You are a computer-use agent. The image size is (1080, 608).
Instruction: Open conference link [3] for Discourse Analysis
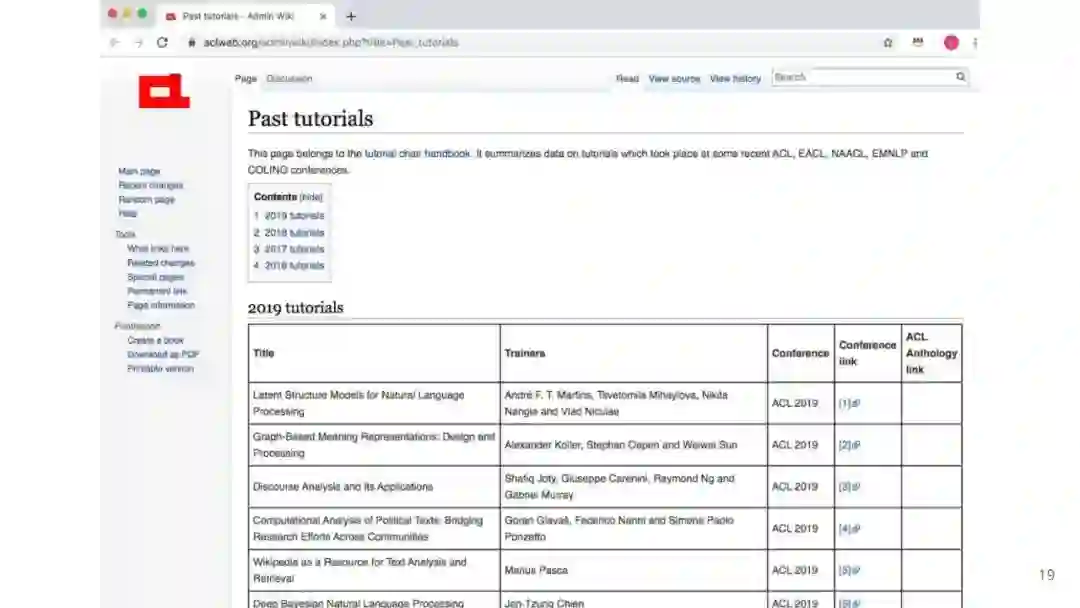(x=849, y=487)
